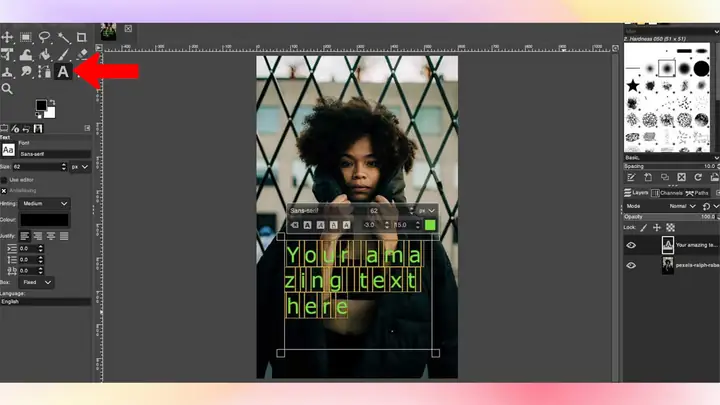This screenshot has width=720, height=405.
Task: Select the Crop tool
Action: pyautogui.click(x=82, y=37)
